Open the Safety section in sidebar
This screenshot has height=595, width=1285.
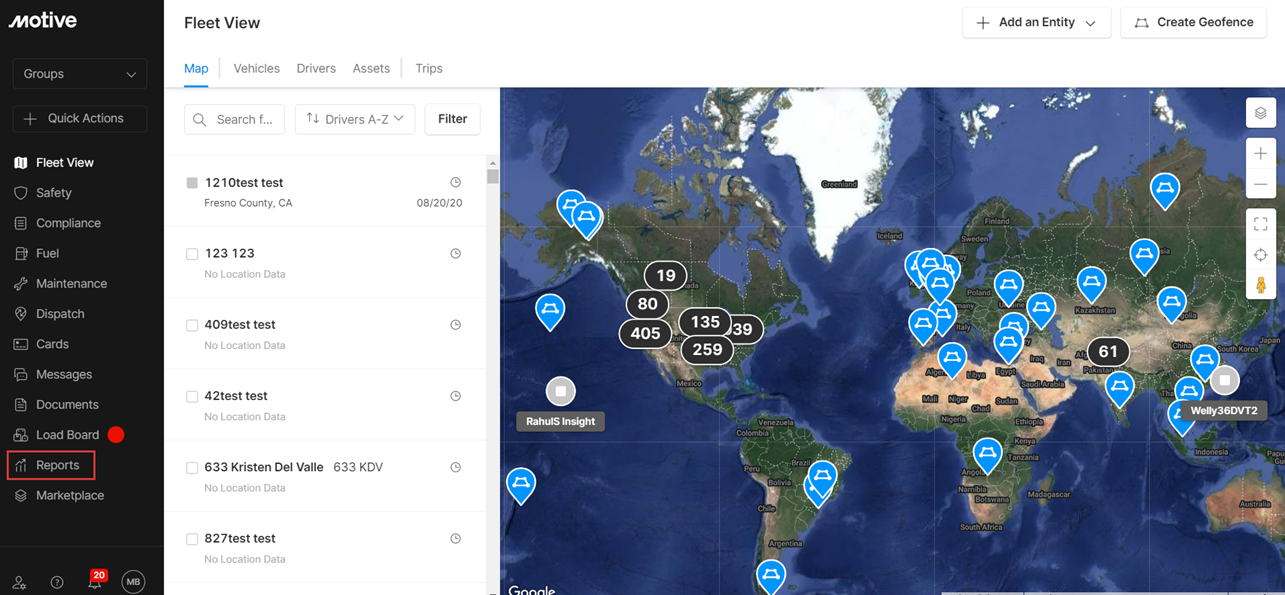(59, 192)
